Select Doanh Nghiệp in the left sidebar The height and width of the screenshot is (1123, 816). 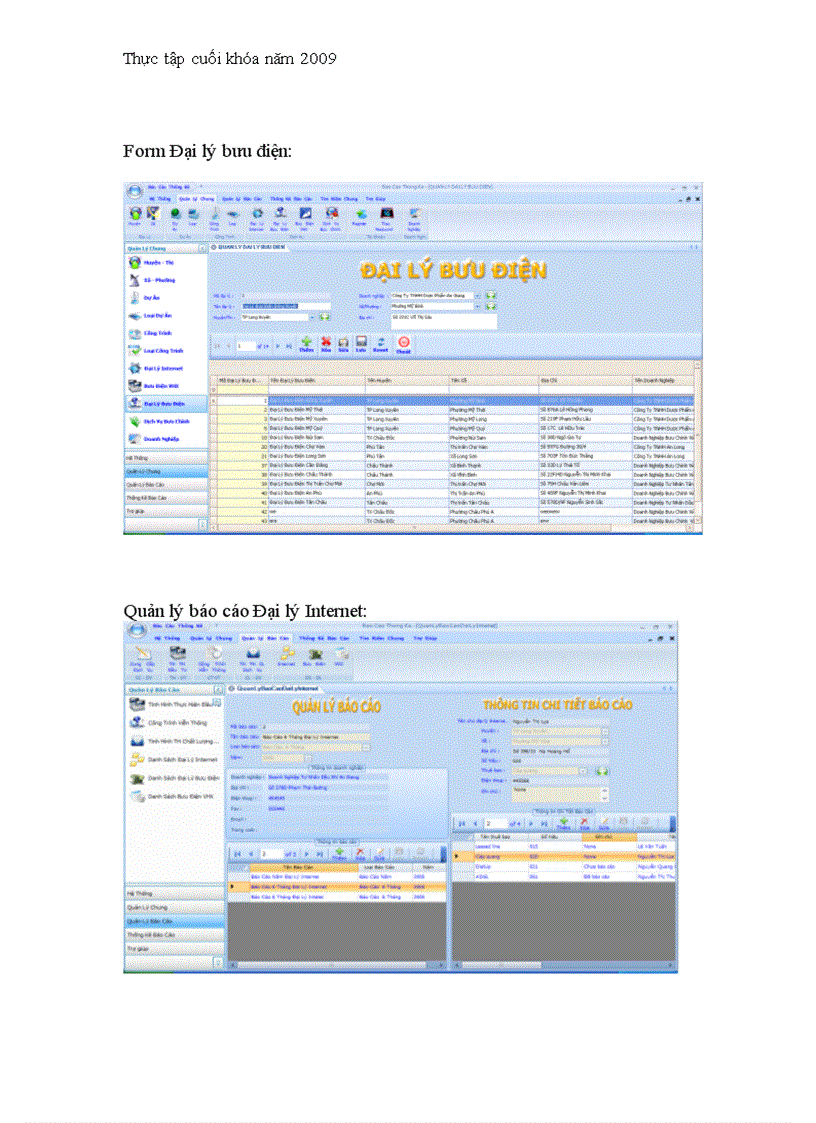pos(158,439)
